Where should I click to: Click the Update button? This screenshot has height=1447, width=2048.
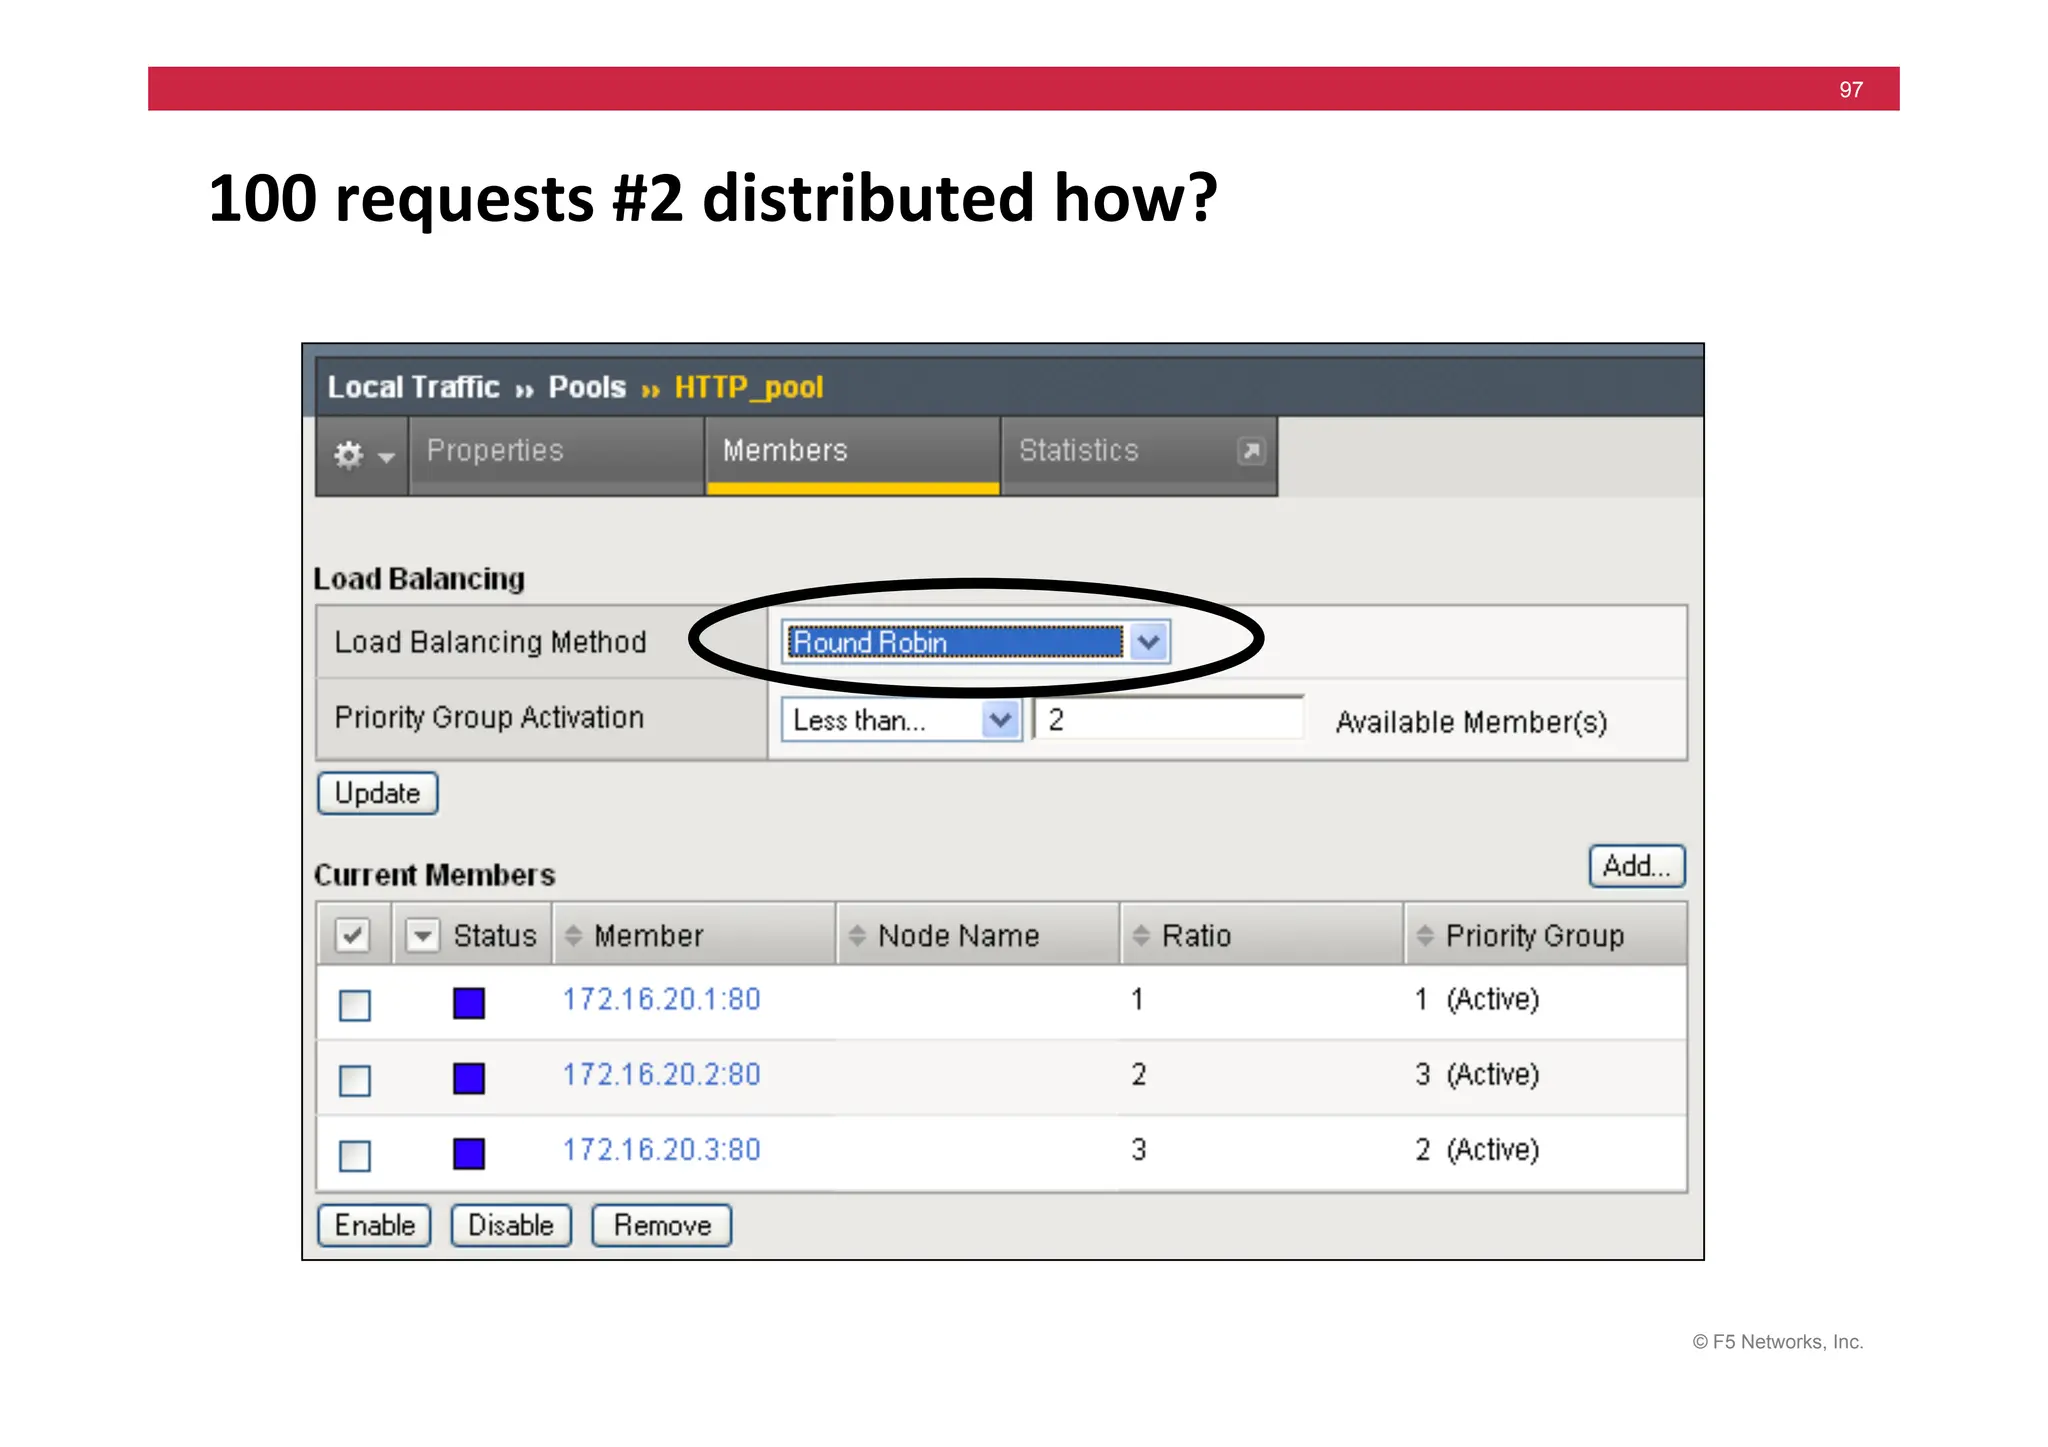coord(378,793)
